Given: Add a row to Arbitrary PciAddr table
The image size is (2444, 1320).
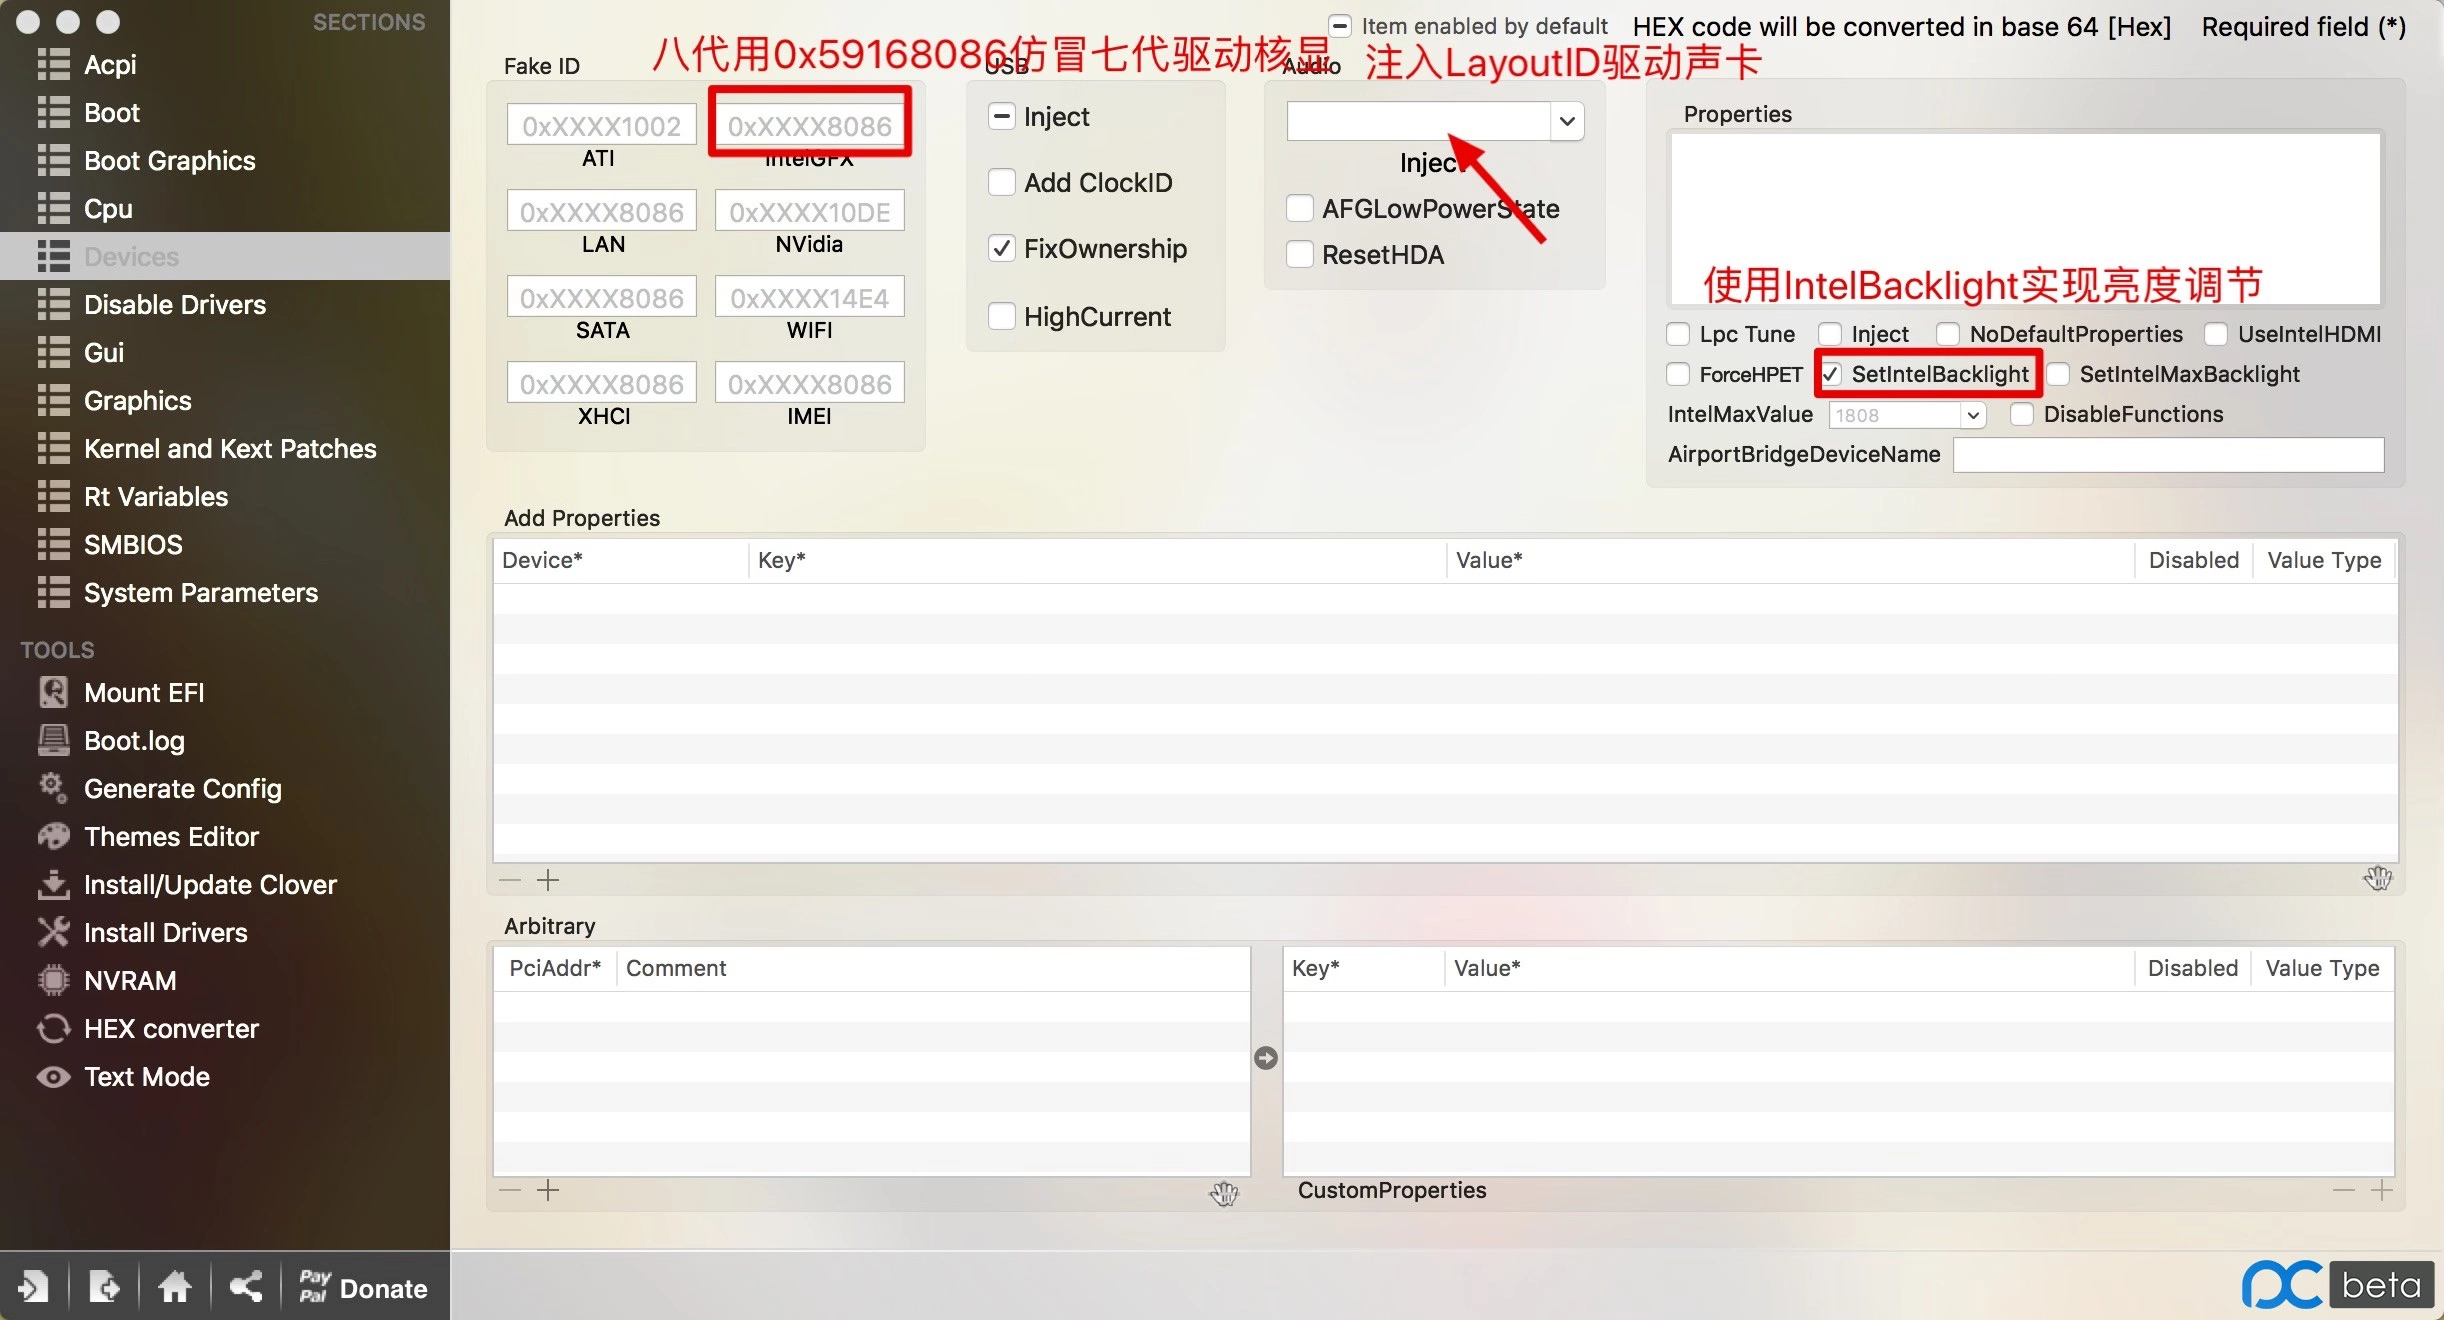Looking at the screenshot, I should point(548,1190).
